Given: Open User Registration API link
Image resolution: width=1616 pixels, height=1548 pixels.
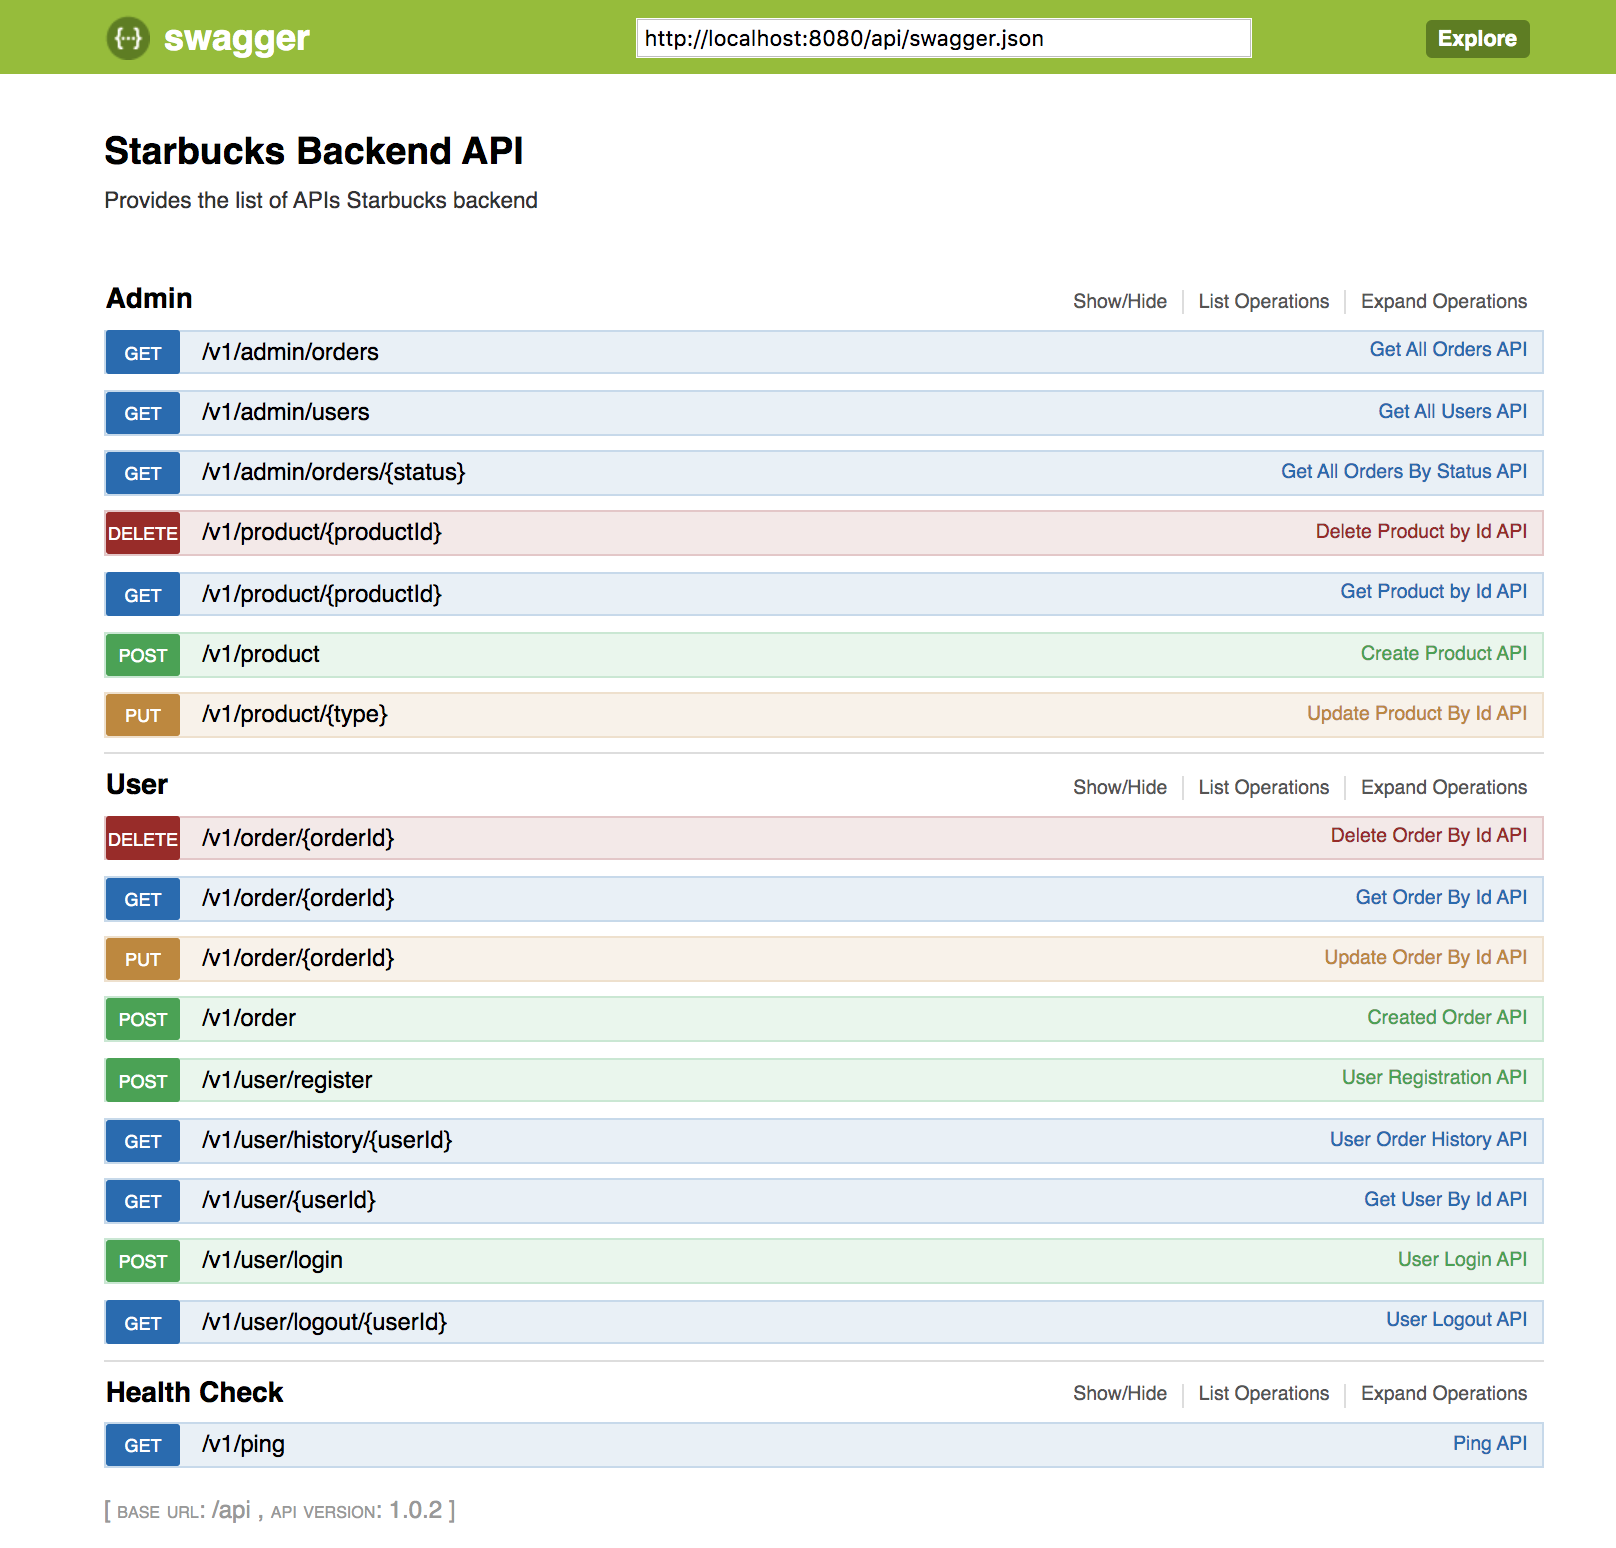Looking at the screenshot, I should click(1434, 1077).
